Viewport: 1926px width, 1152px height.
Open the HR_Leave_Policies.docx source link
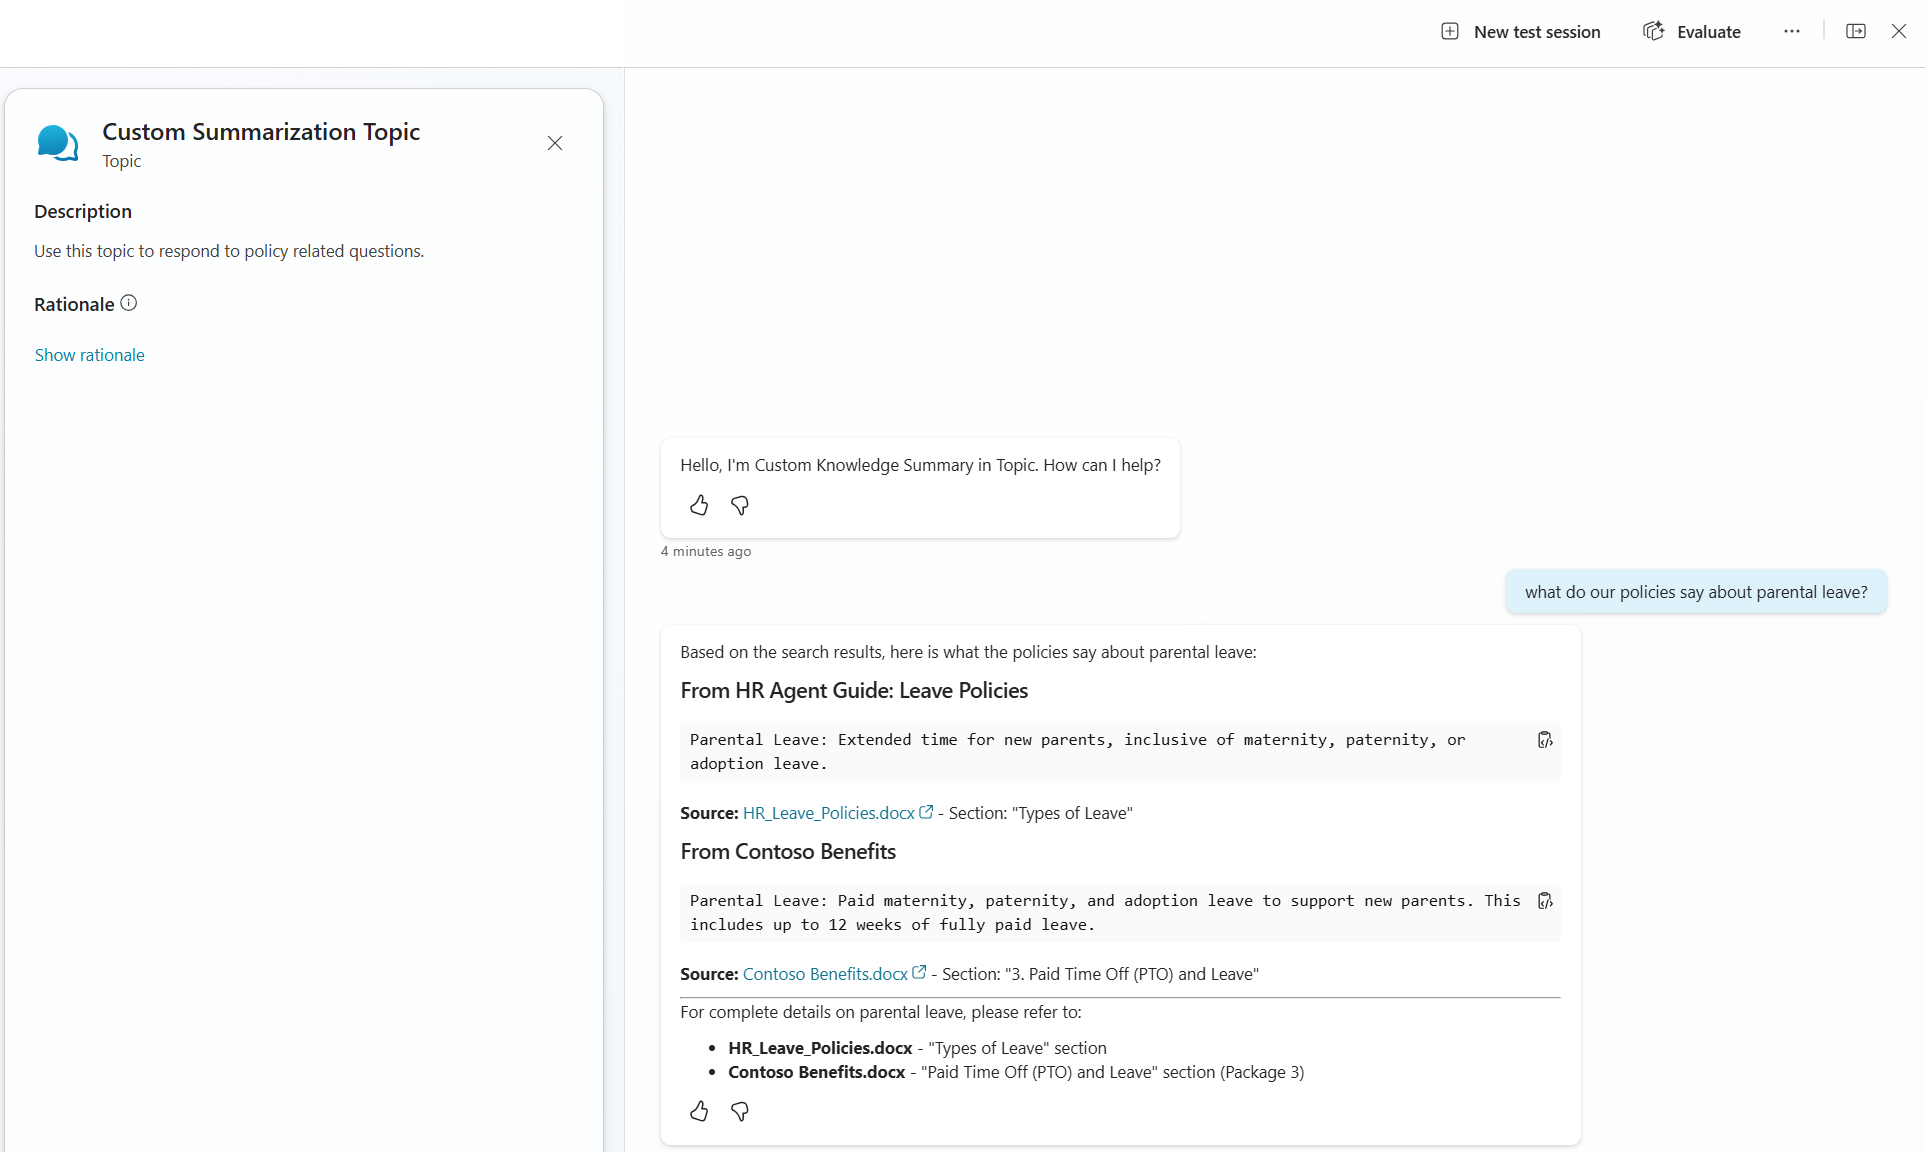pyautogui.click(x=828, y=813)
